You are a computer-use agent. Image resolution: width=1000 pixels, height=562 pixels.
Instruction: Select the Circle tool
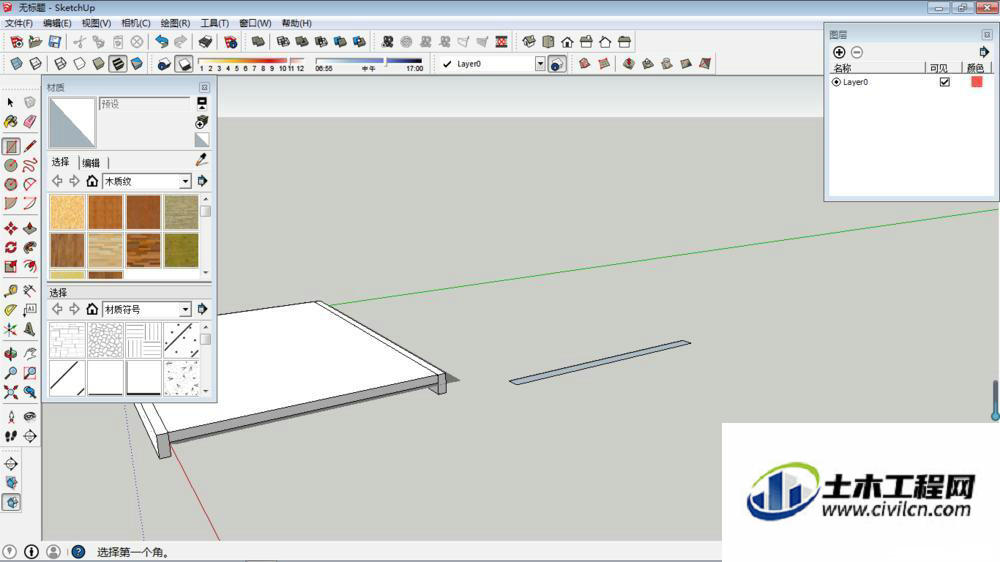tap(11, 165)
